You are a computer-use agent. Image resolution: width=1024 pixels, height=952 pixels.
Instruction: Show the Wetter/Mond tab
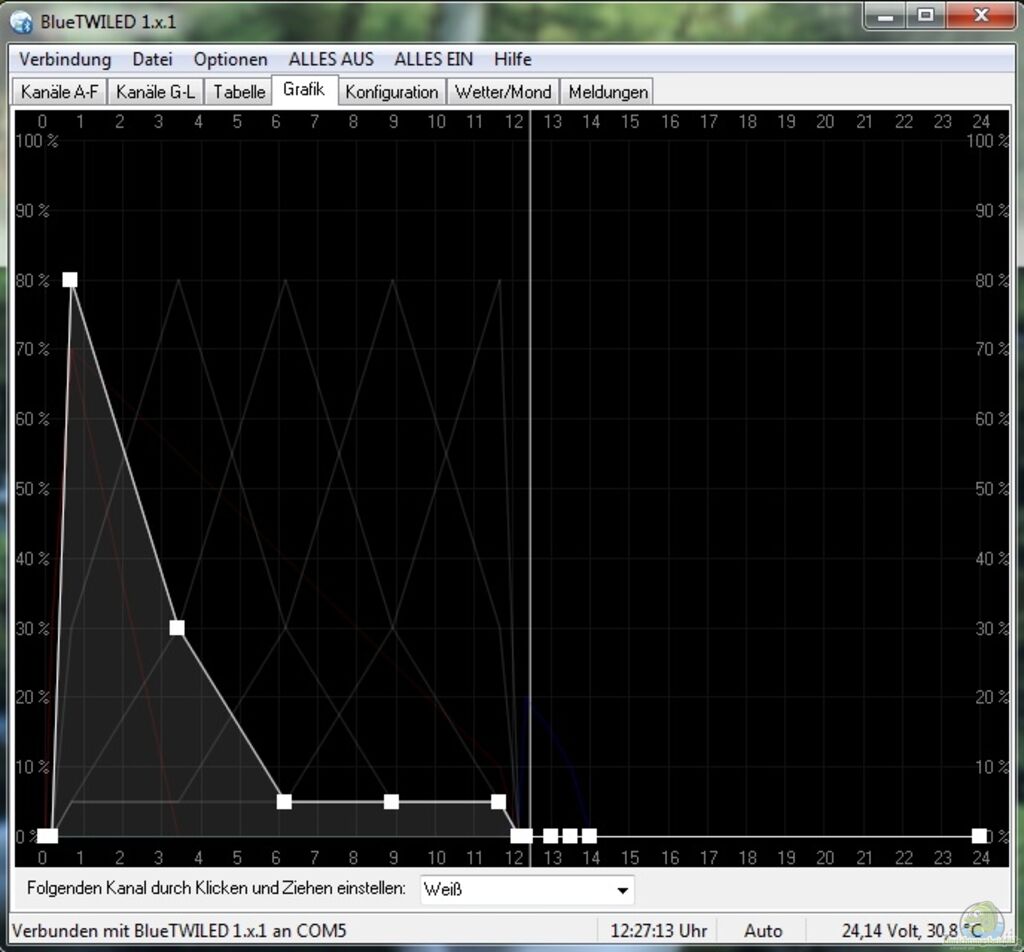click(503, 92)
